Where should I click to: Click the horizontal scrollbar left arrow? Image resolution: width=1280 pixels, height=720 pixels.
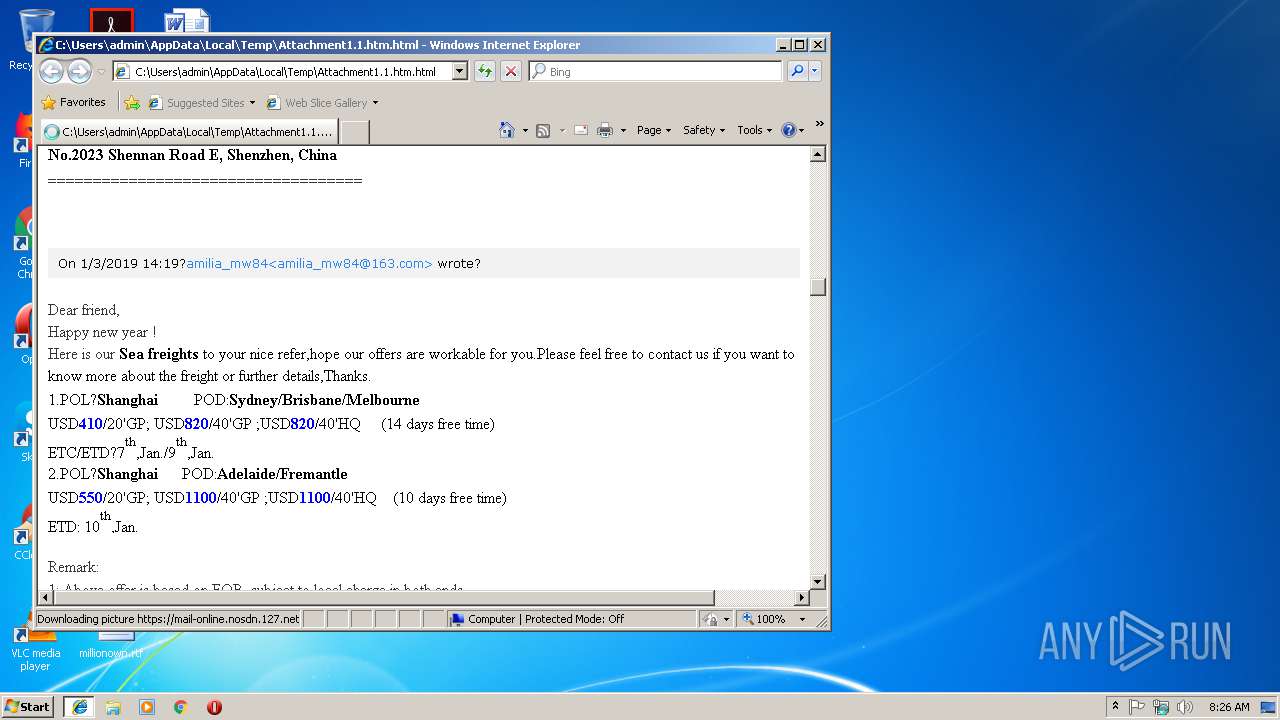pos(45,598)
